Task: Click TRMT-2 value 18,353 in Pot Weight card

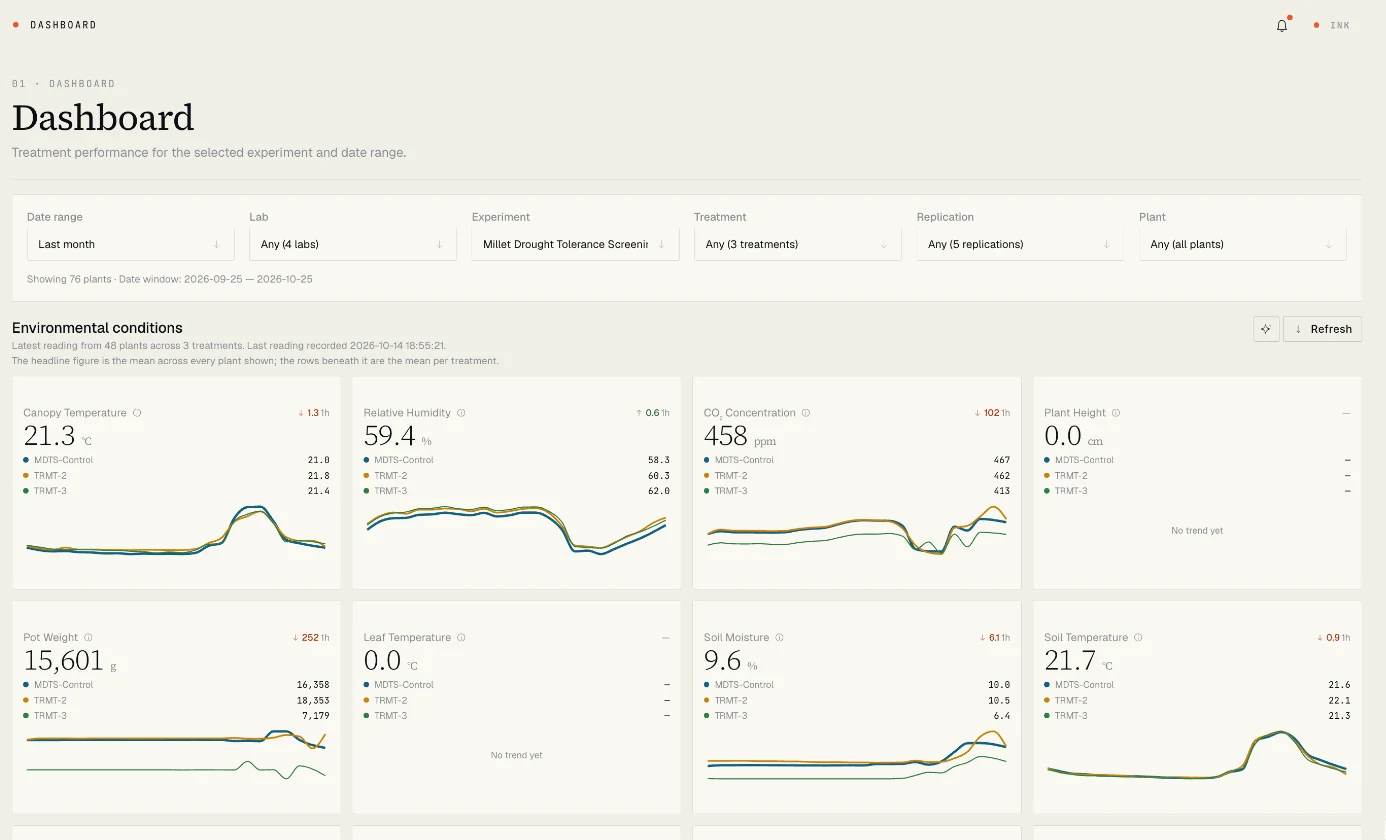Action: (x=313, y=701)
